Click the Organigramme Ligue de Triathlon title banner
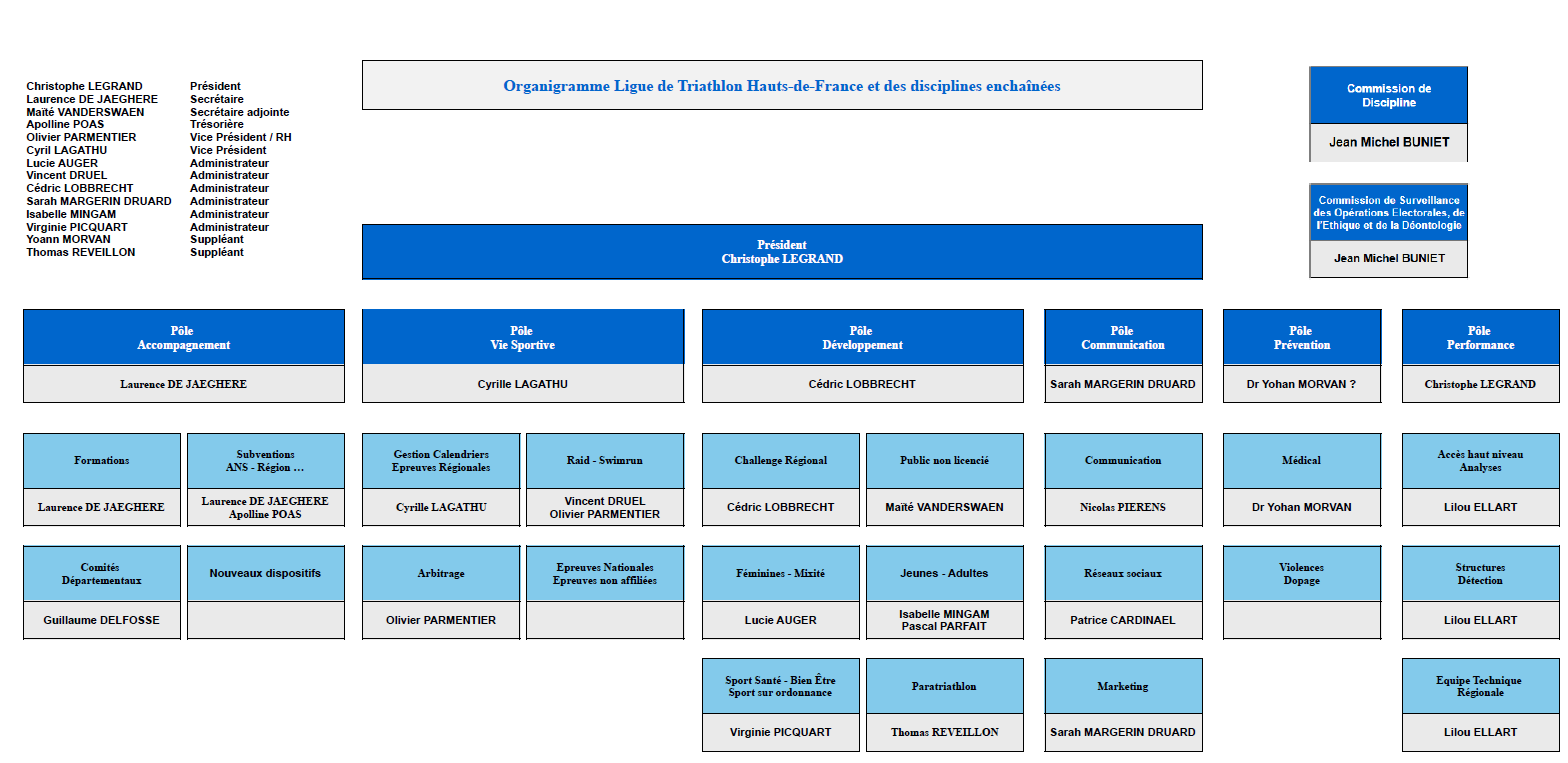The height and width of the screenshot is (763, 1568). (781, 86)
